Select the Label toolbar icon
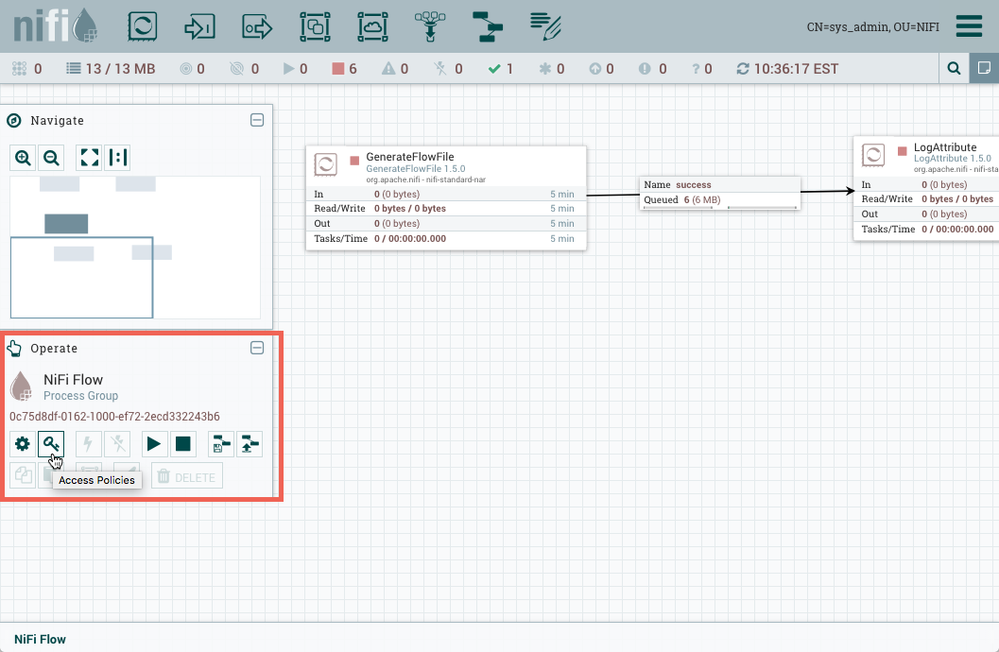 [x=545, y=27]
